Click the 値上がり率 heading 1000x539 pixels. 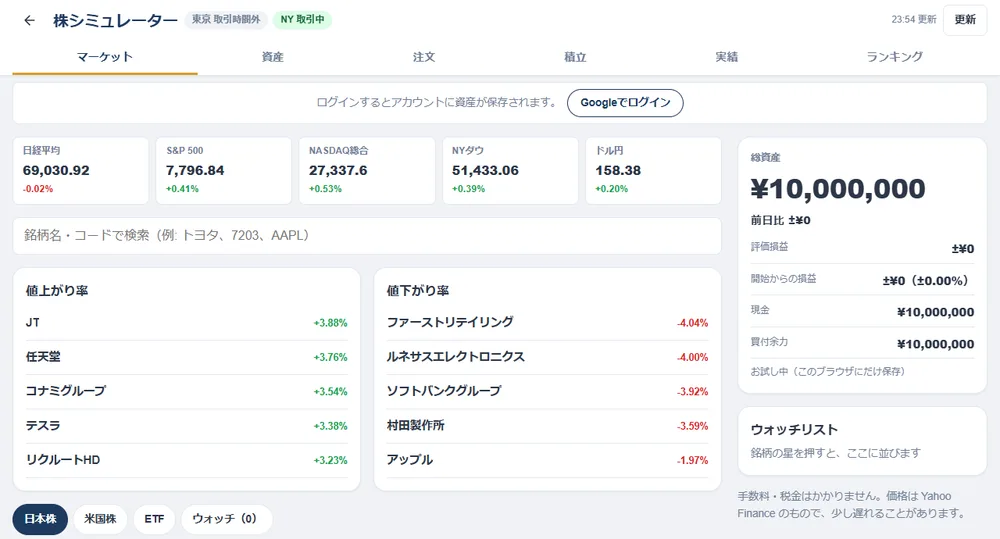57,291
